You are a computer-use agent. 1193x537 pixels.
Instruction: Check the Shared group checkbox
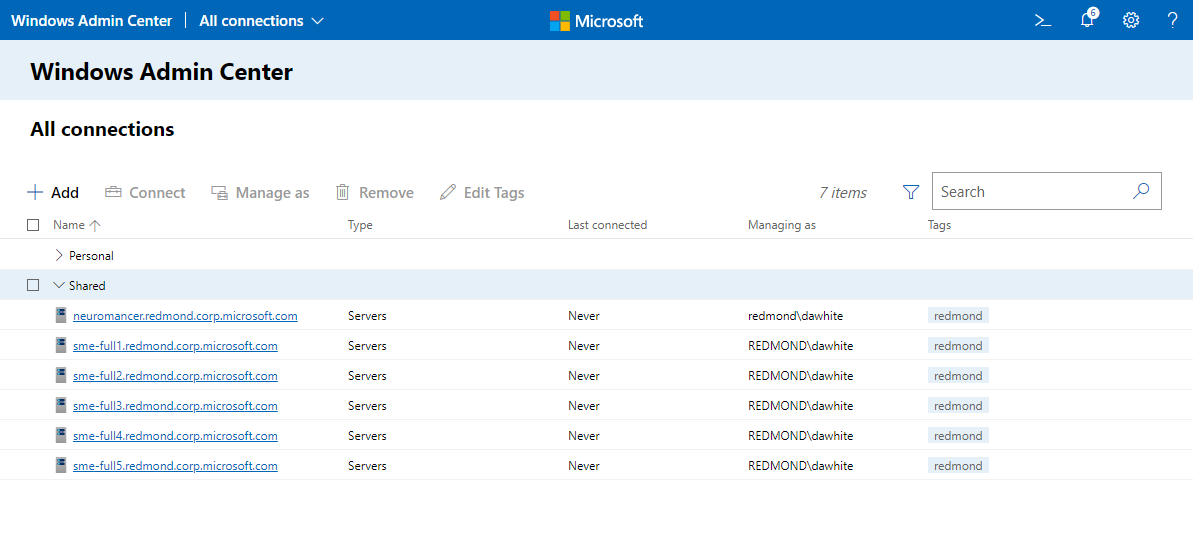point(33,285)
